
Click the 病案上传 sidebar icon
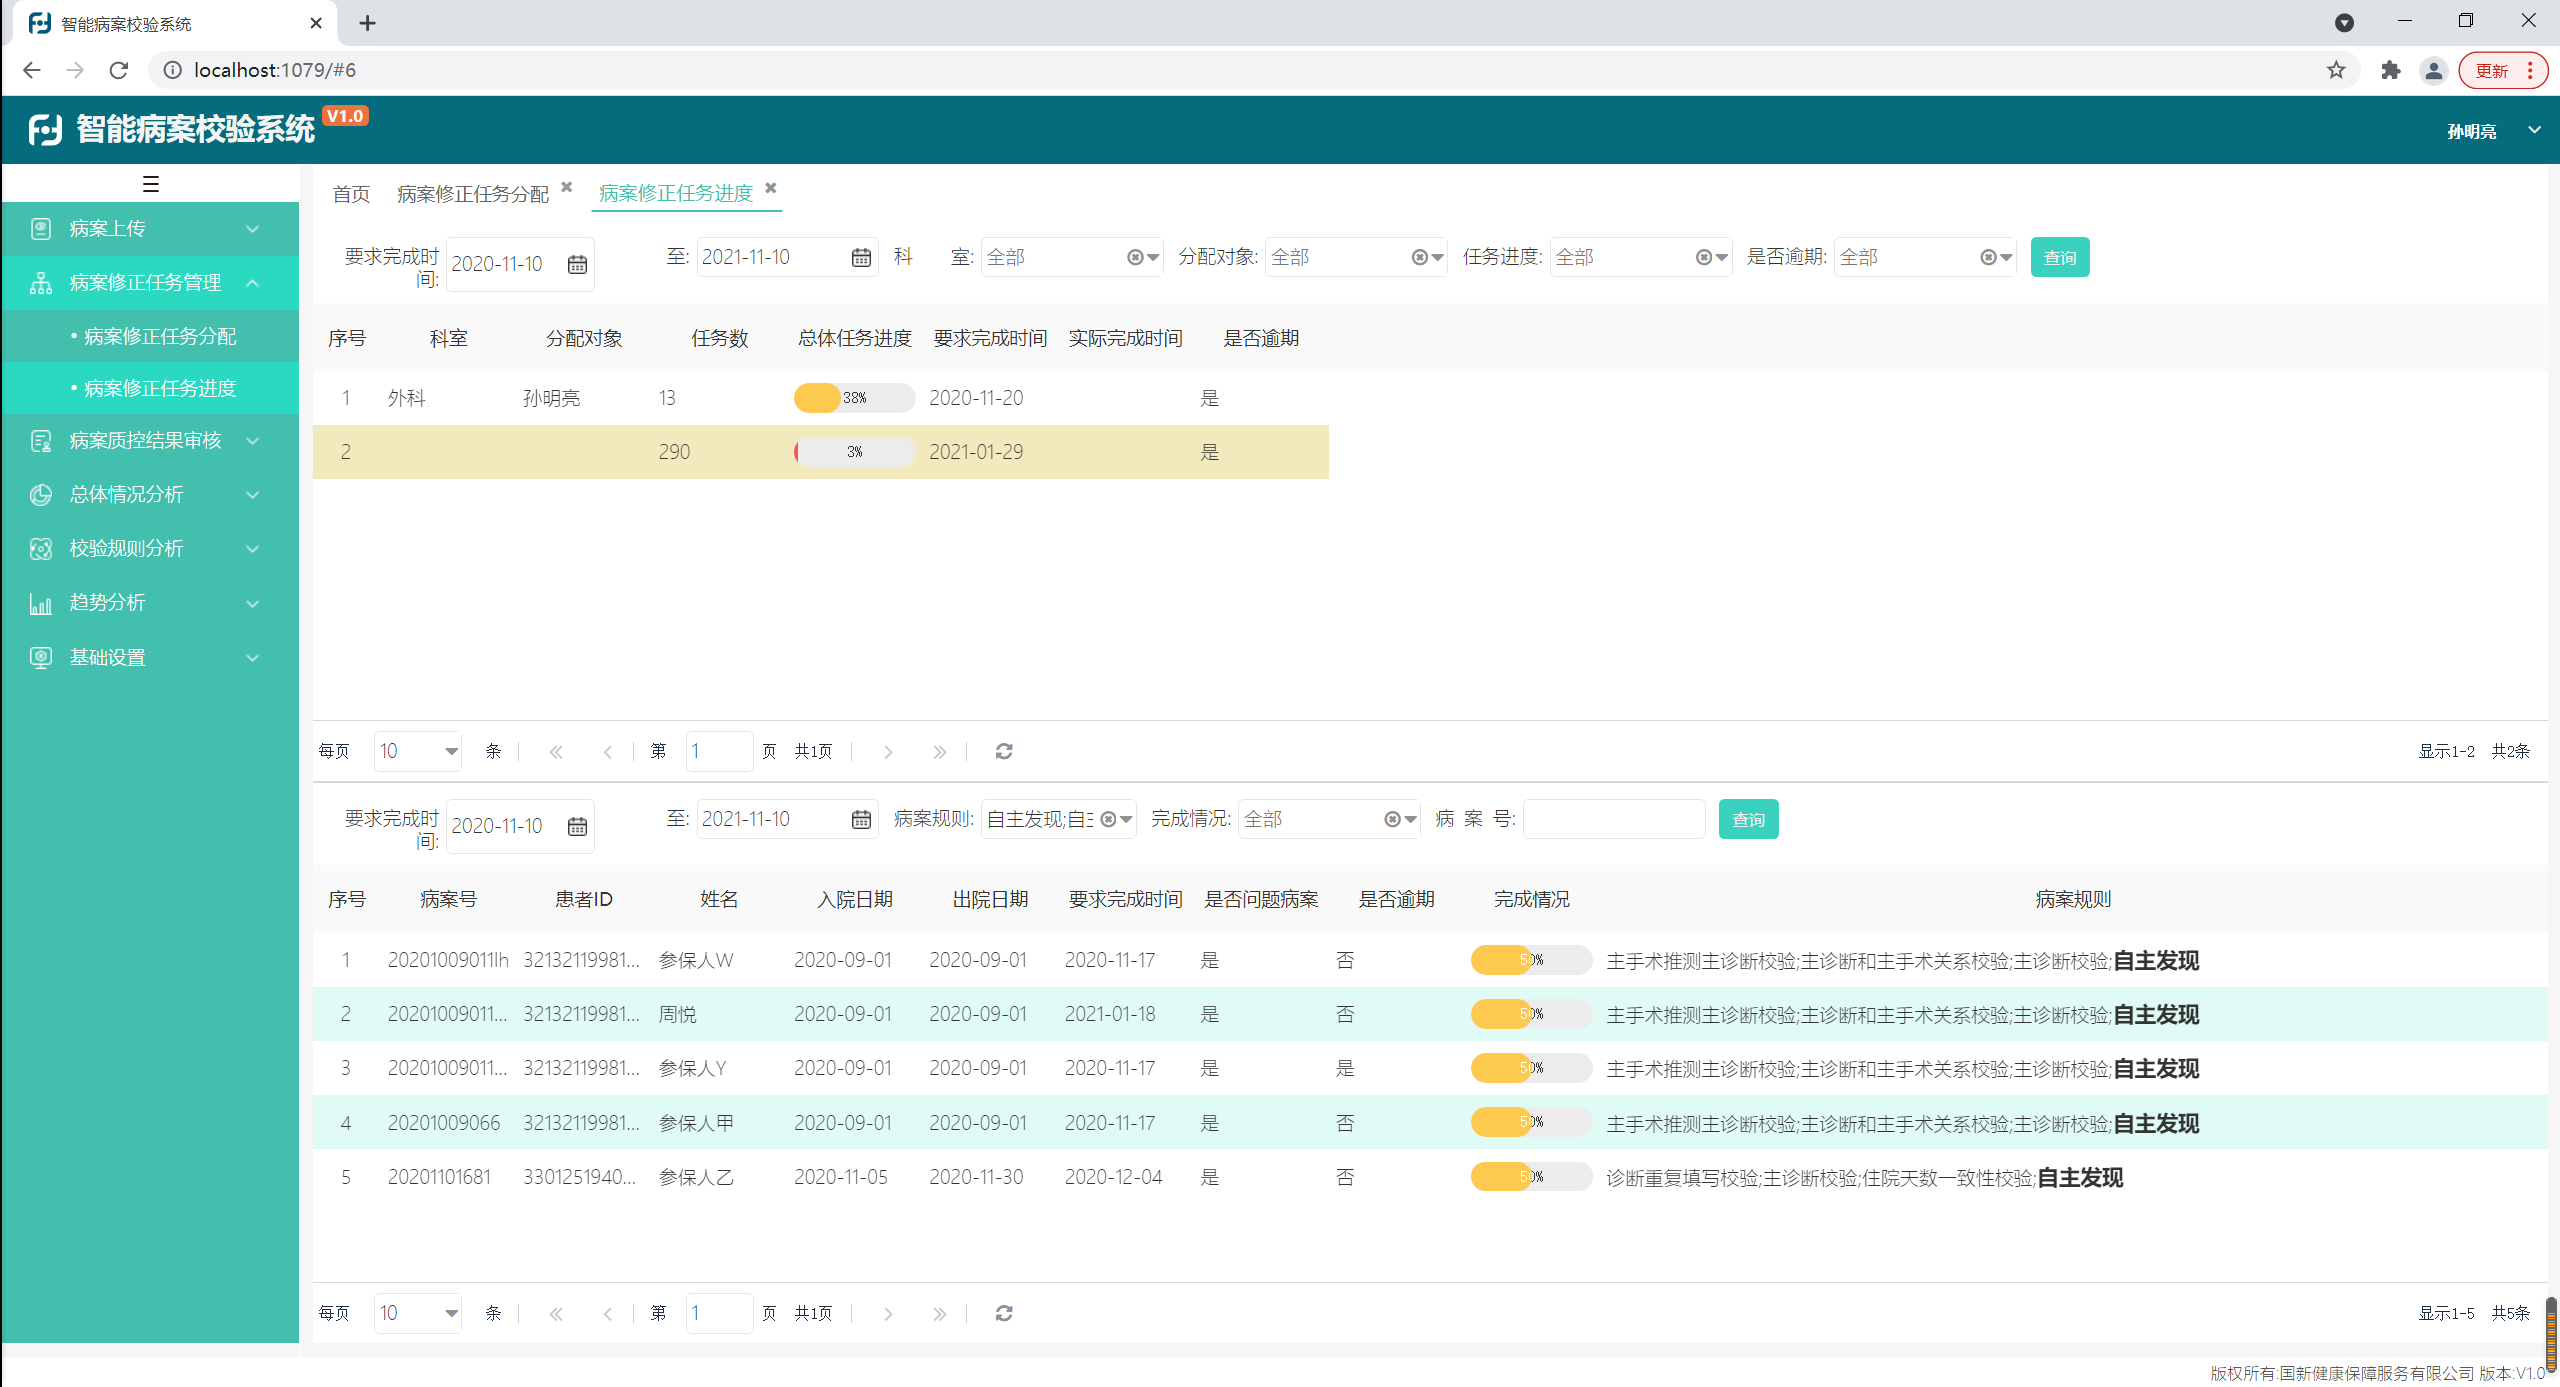coord(41,229)
